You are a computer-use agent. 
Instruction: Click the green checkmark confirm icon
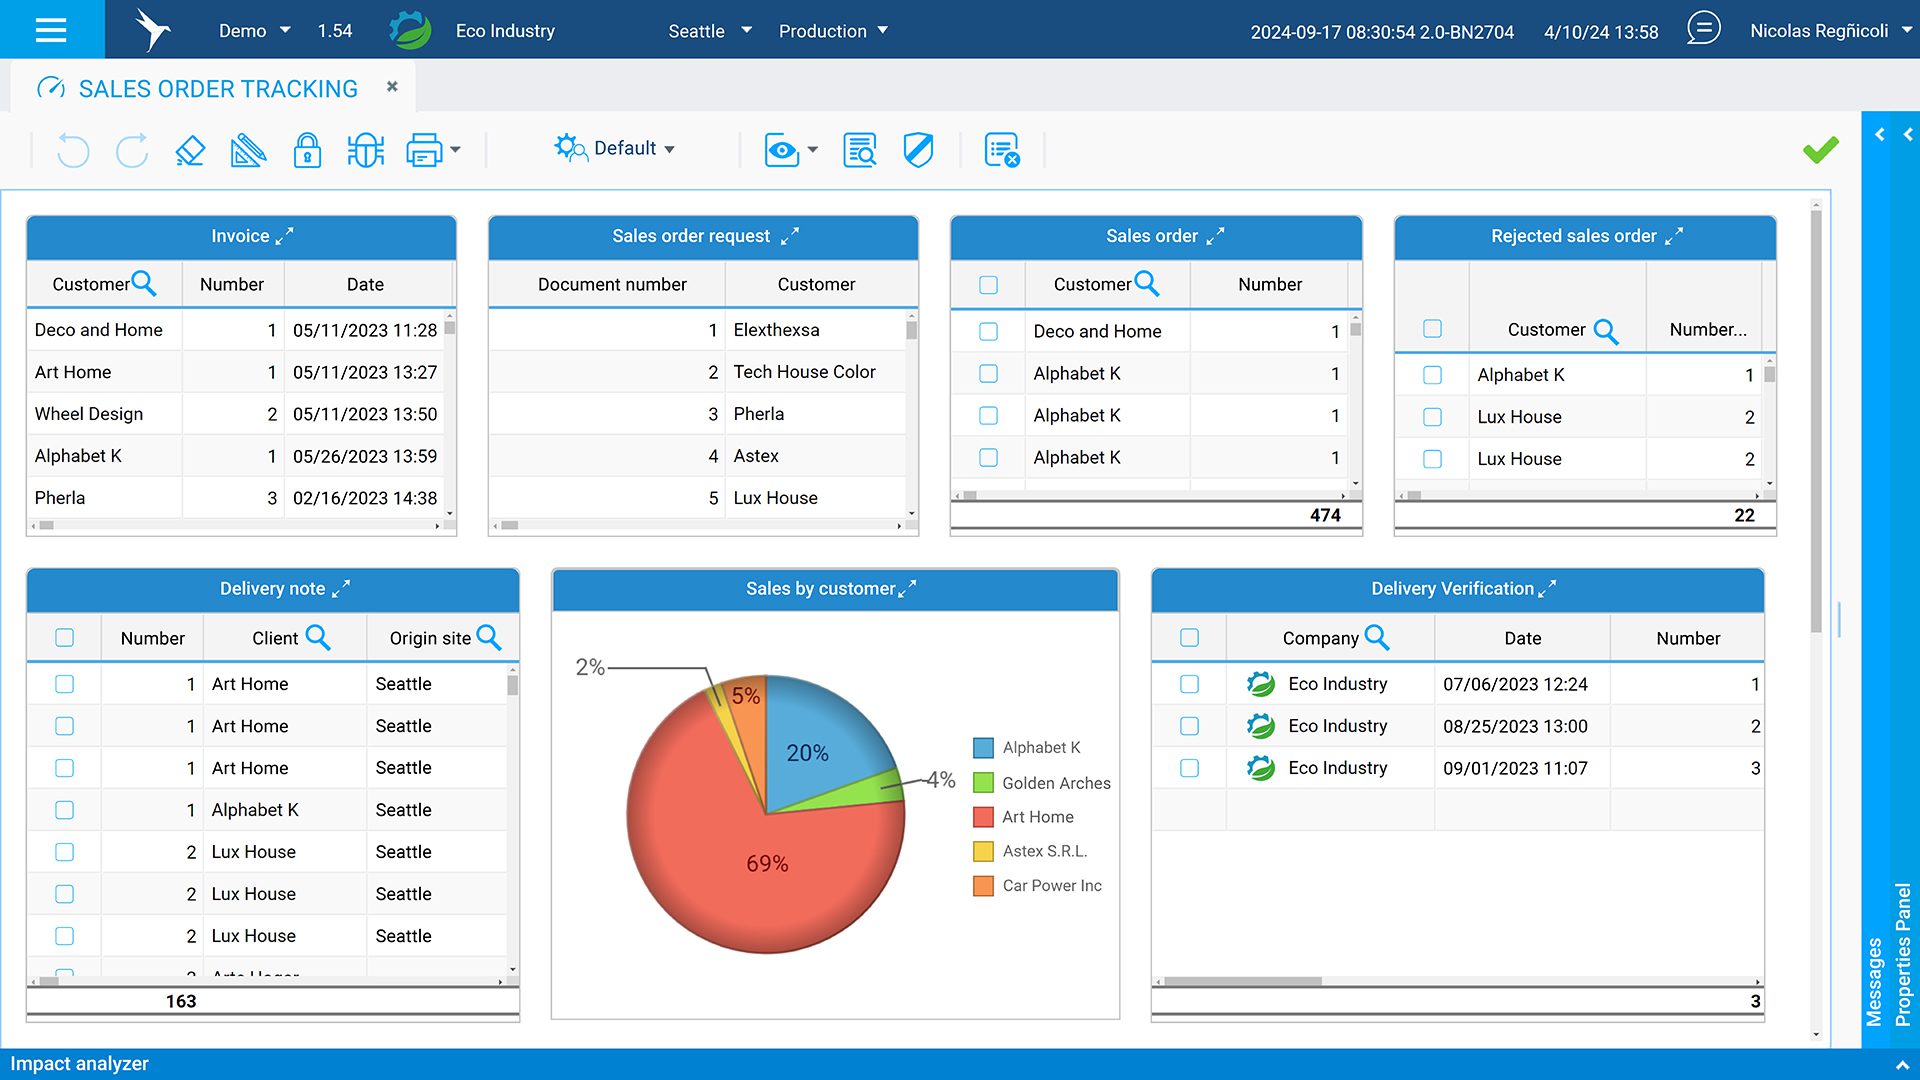tap(1820, 150)
